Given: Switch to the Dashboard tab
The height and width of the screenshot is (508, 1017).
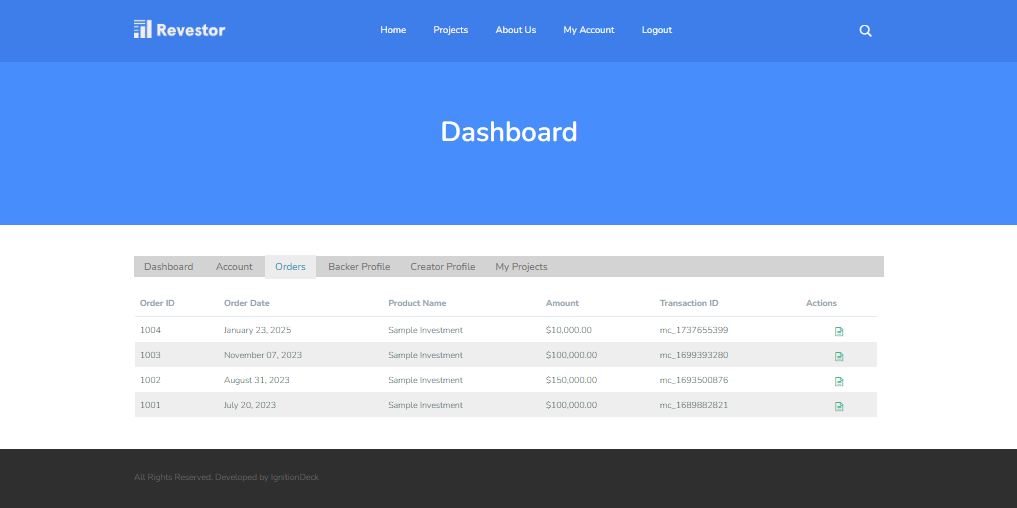Looking at the screenshot, I should [169, 267].
